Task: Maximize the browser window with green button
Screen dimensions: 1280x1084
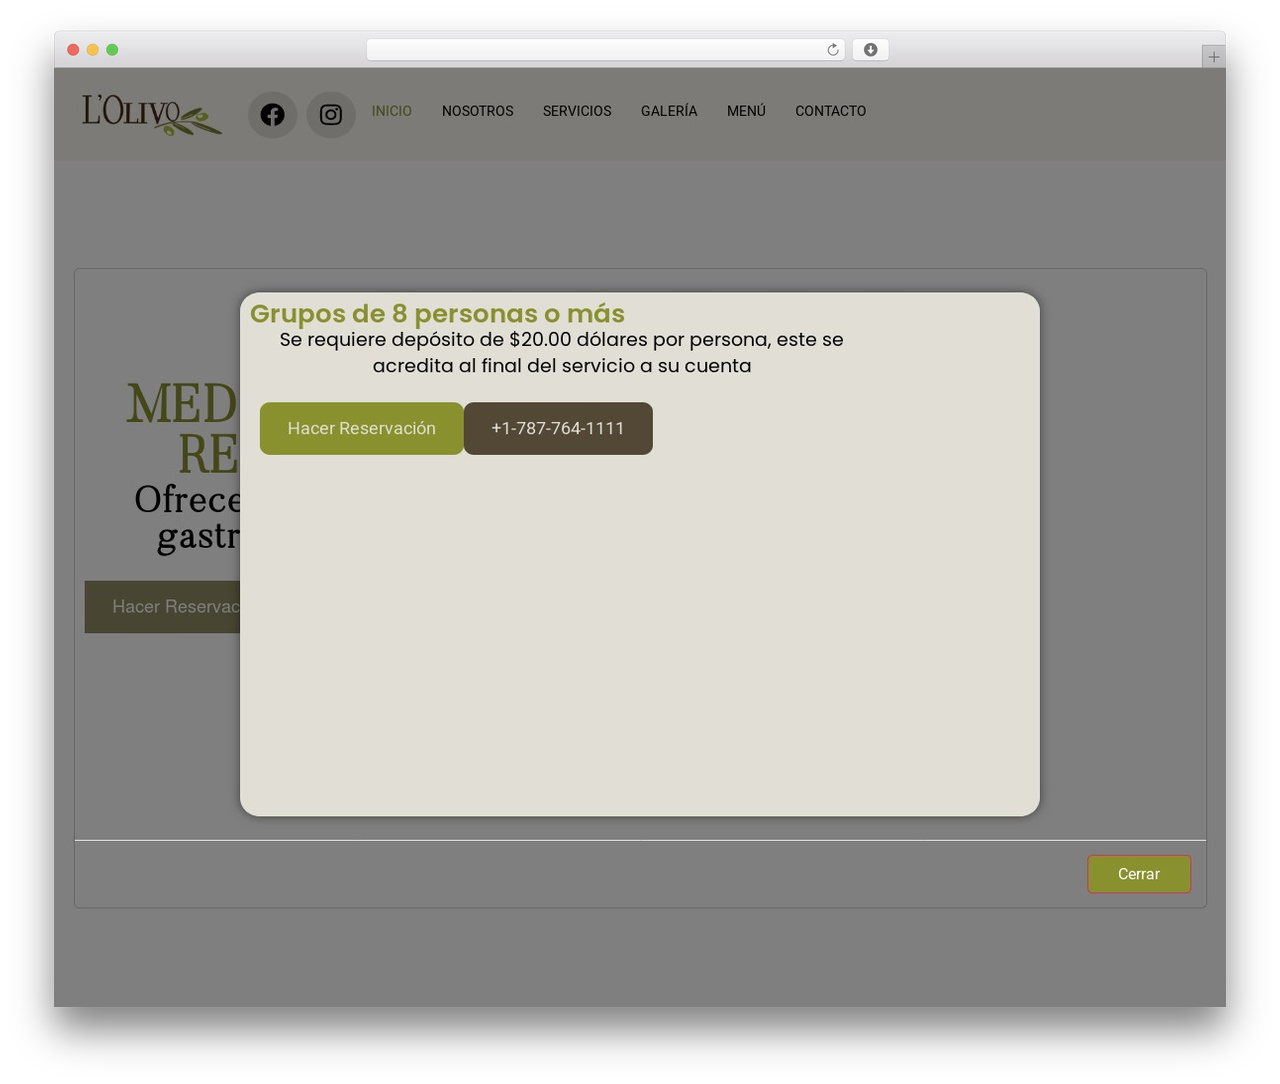Action: (112, 50)
